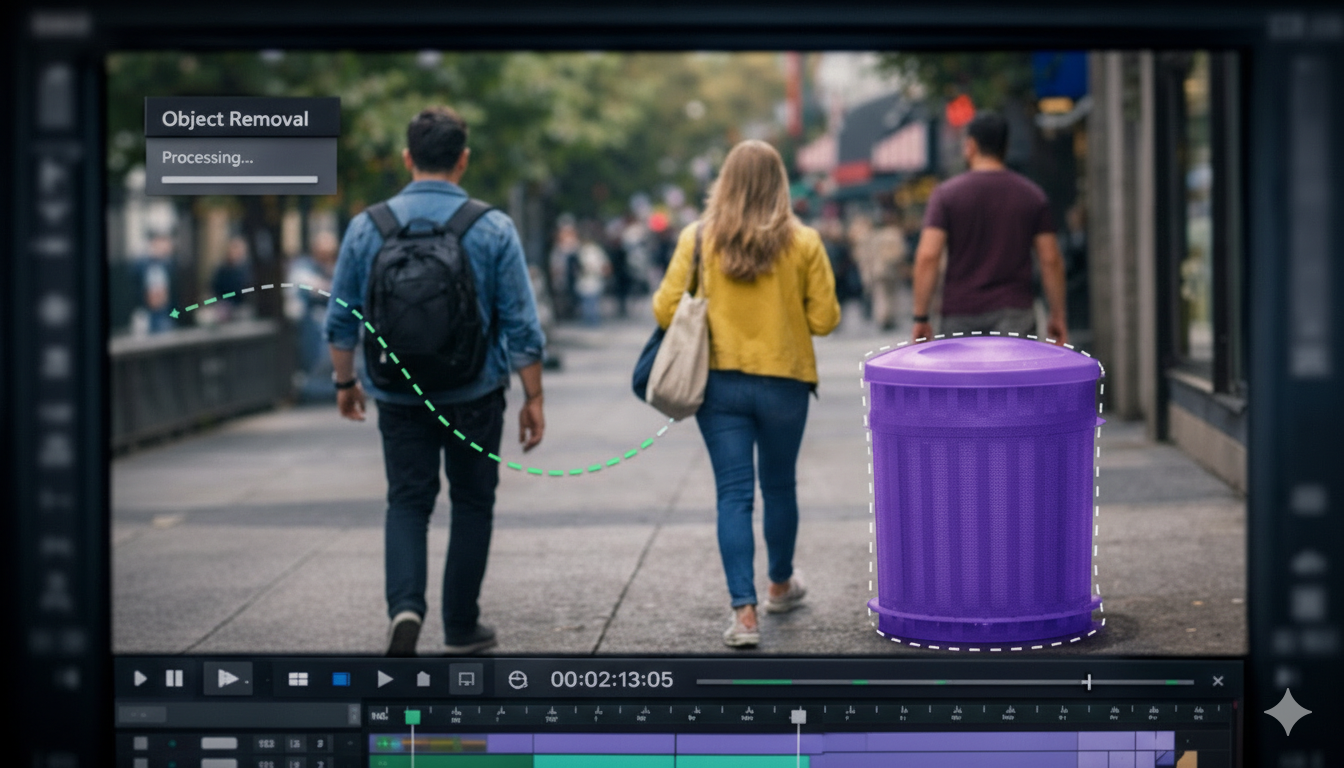1344x768 pixels.
Task: Click the green playhead marker on timeline ruler
Action: tap(412, 717)
